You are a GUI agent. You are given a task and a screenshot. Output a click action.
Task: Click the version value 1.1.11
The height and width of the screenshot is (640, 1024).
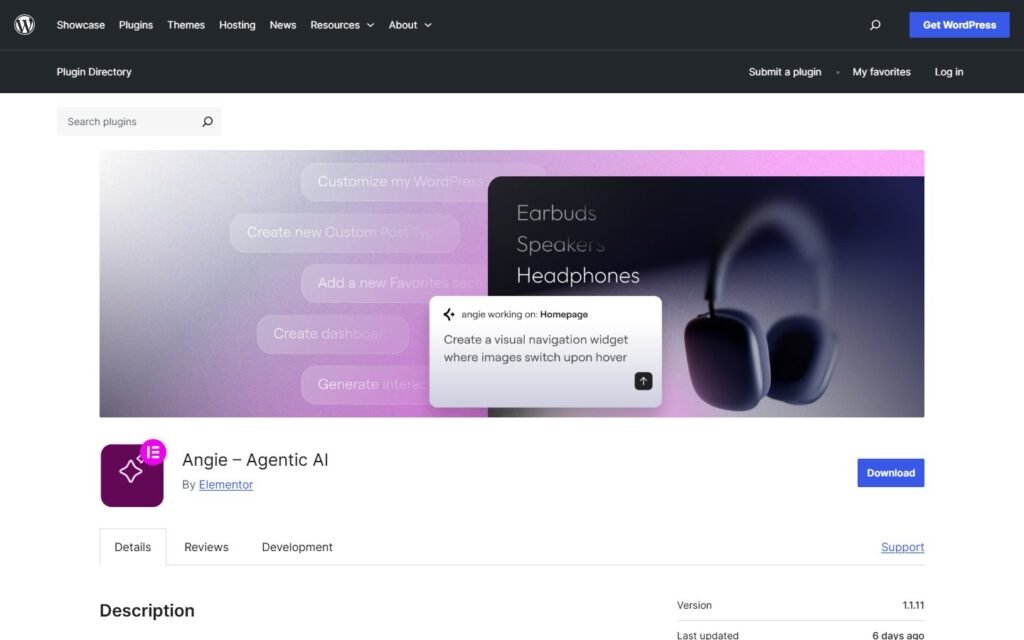[x=913, y=605]
